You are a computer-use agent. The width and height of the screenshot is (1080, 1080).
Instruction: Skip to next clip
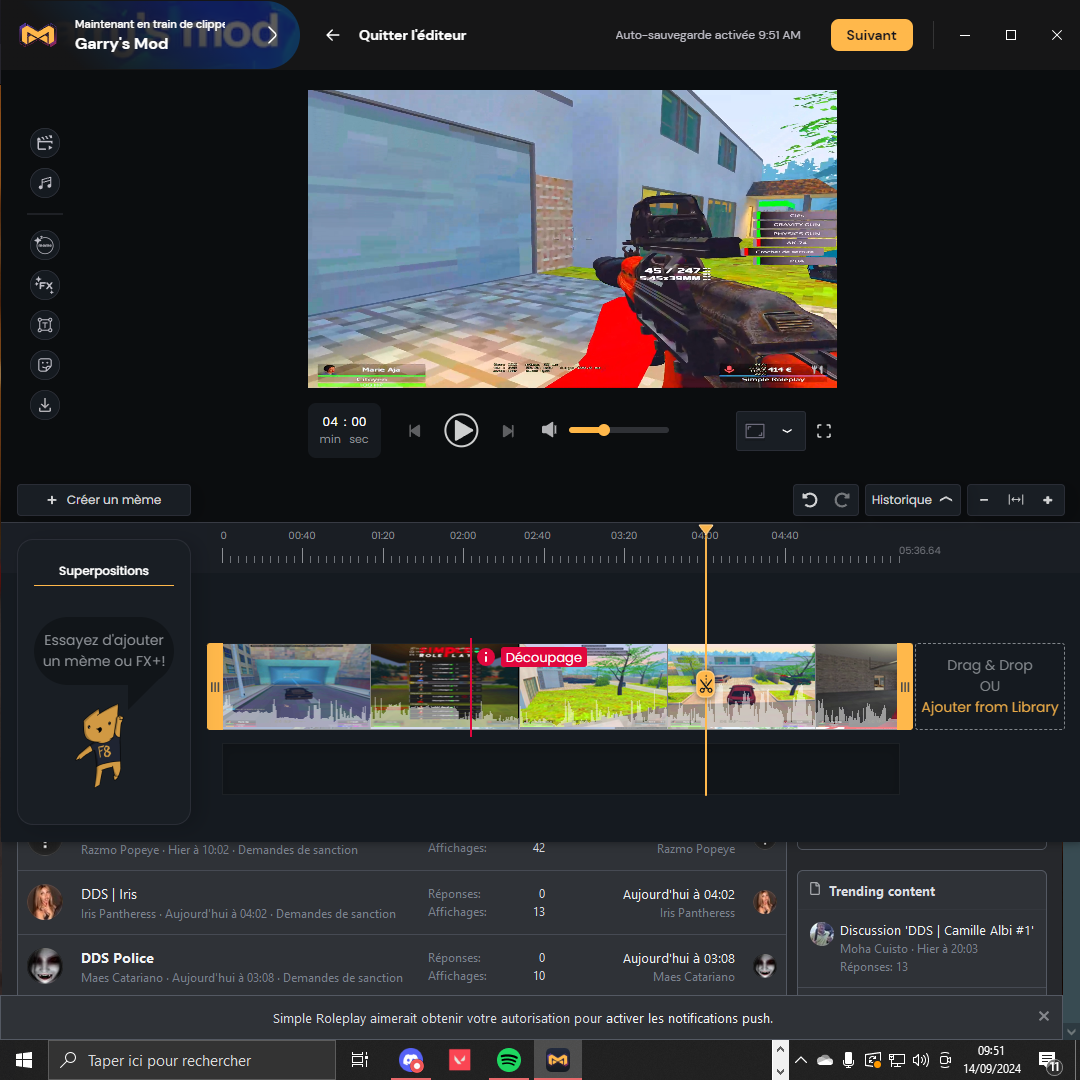click(508, 431)
